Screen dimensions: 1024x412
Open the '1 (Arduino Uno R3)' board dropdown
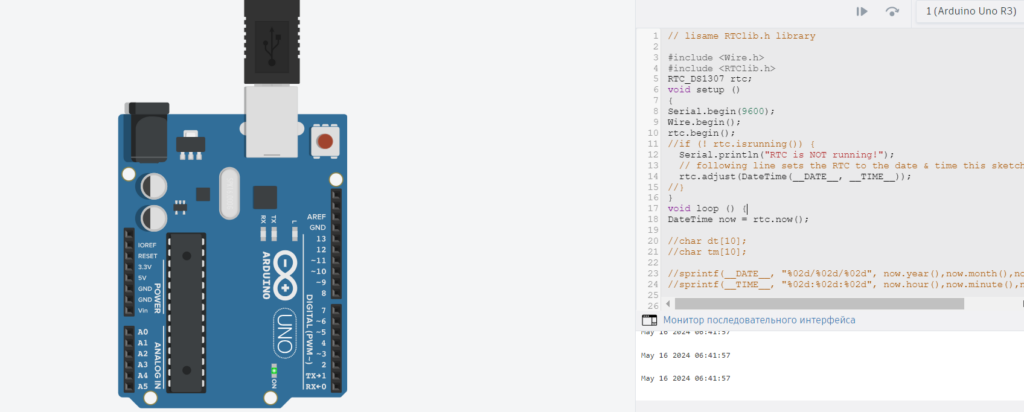[970, 12]
